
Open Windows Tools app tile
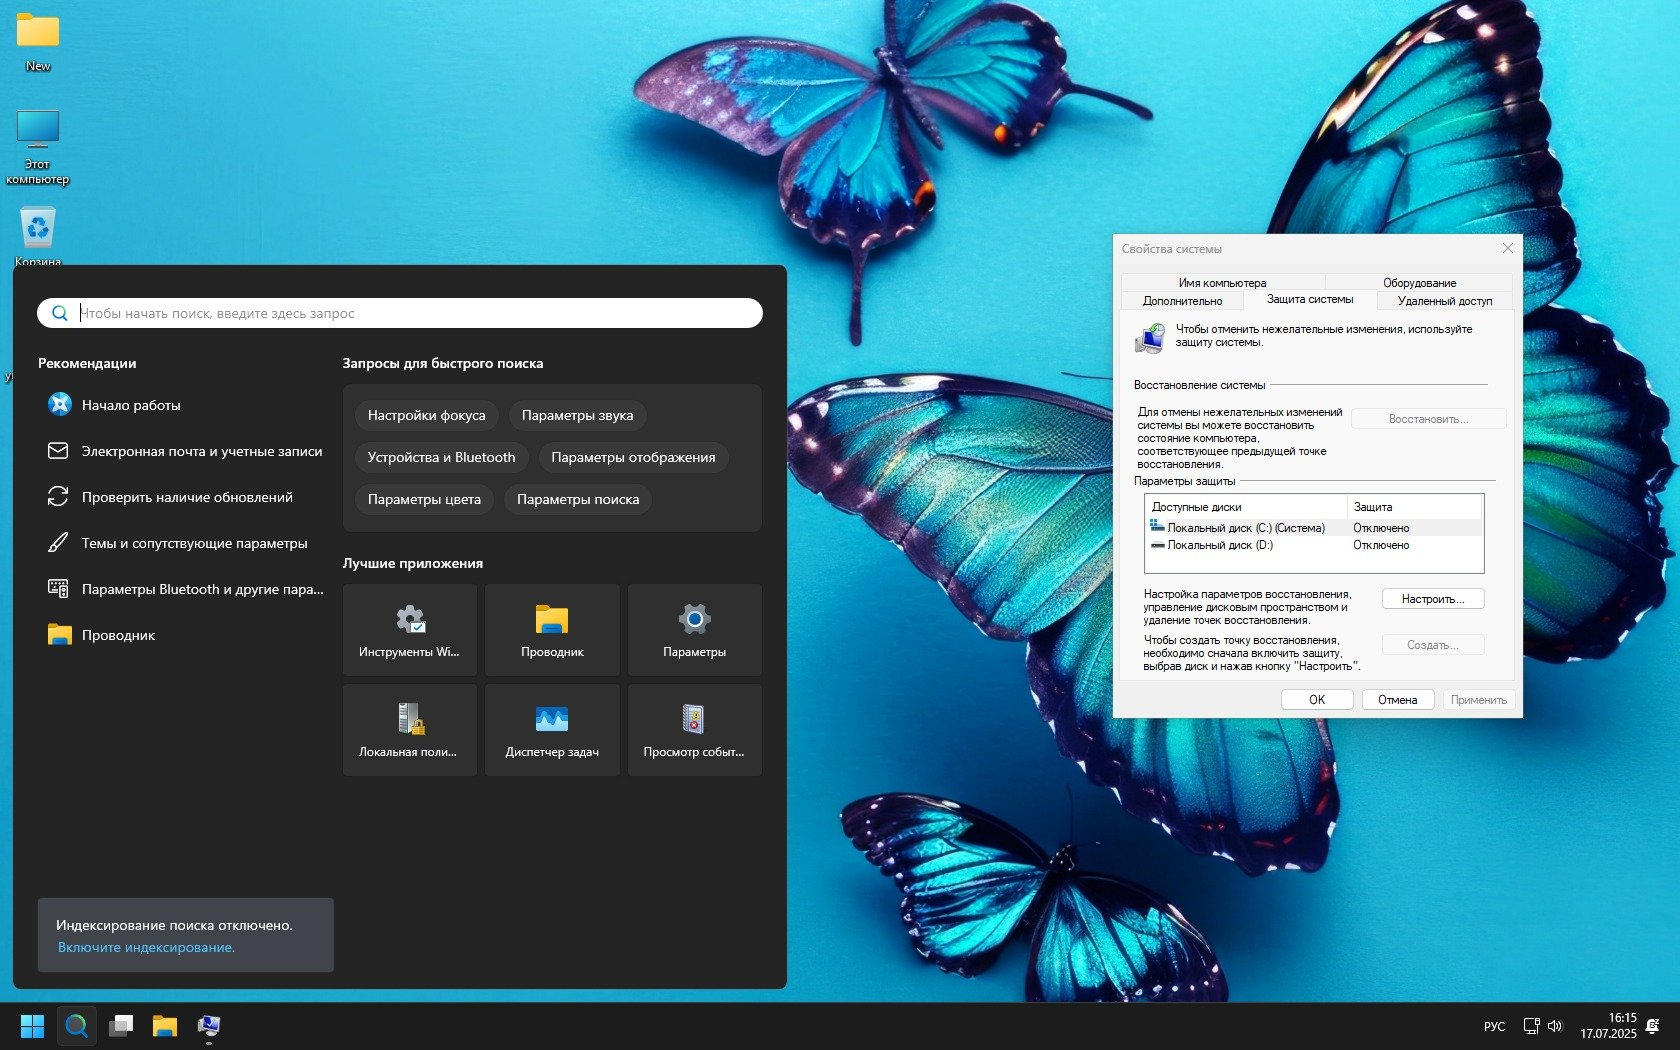click(x=409, y=630)
